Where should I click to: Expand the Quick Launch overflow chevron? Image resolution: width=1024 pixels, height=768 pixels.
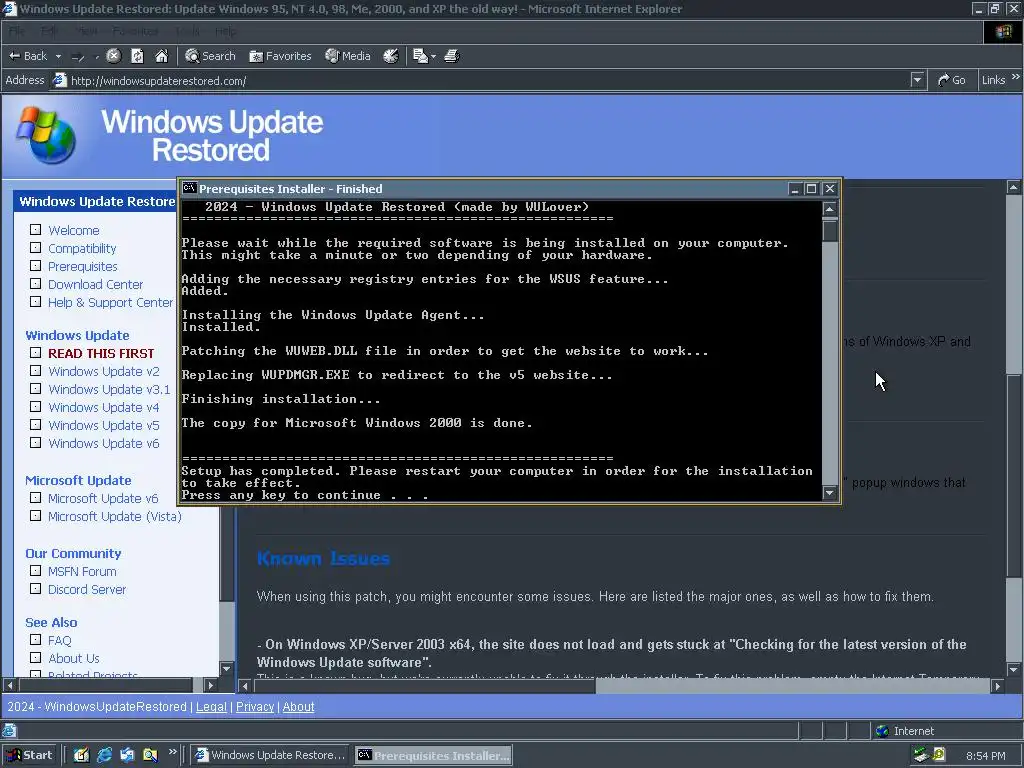pyautogui.click(x=172, y=752)
